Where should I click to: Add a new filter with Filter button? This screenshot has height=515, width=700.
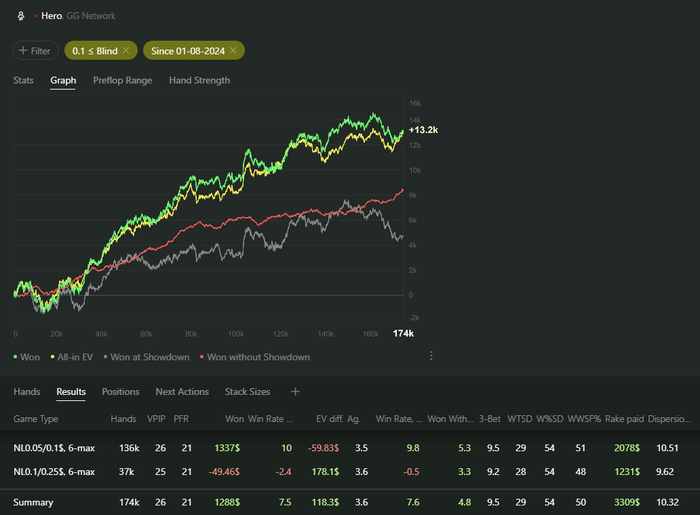(35, 50)
